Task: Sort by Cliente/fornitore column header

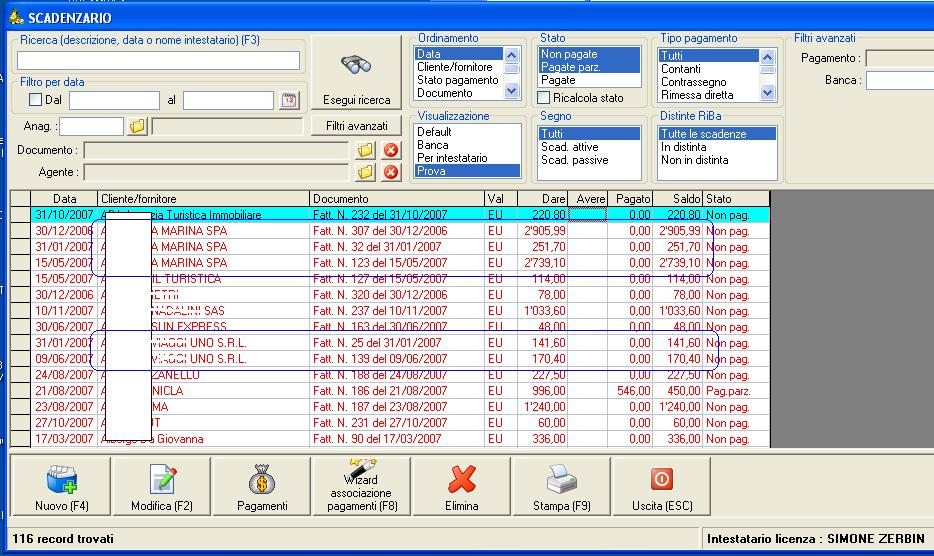Action: pyautogui.click(x=204, y=198)
